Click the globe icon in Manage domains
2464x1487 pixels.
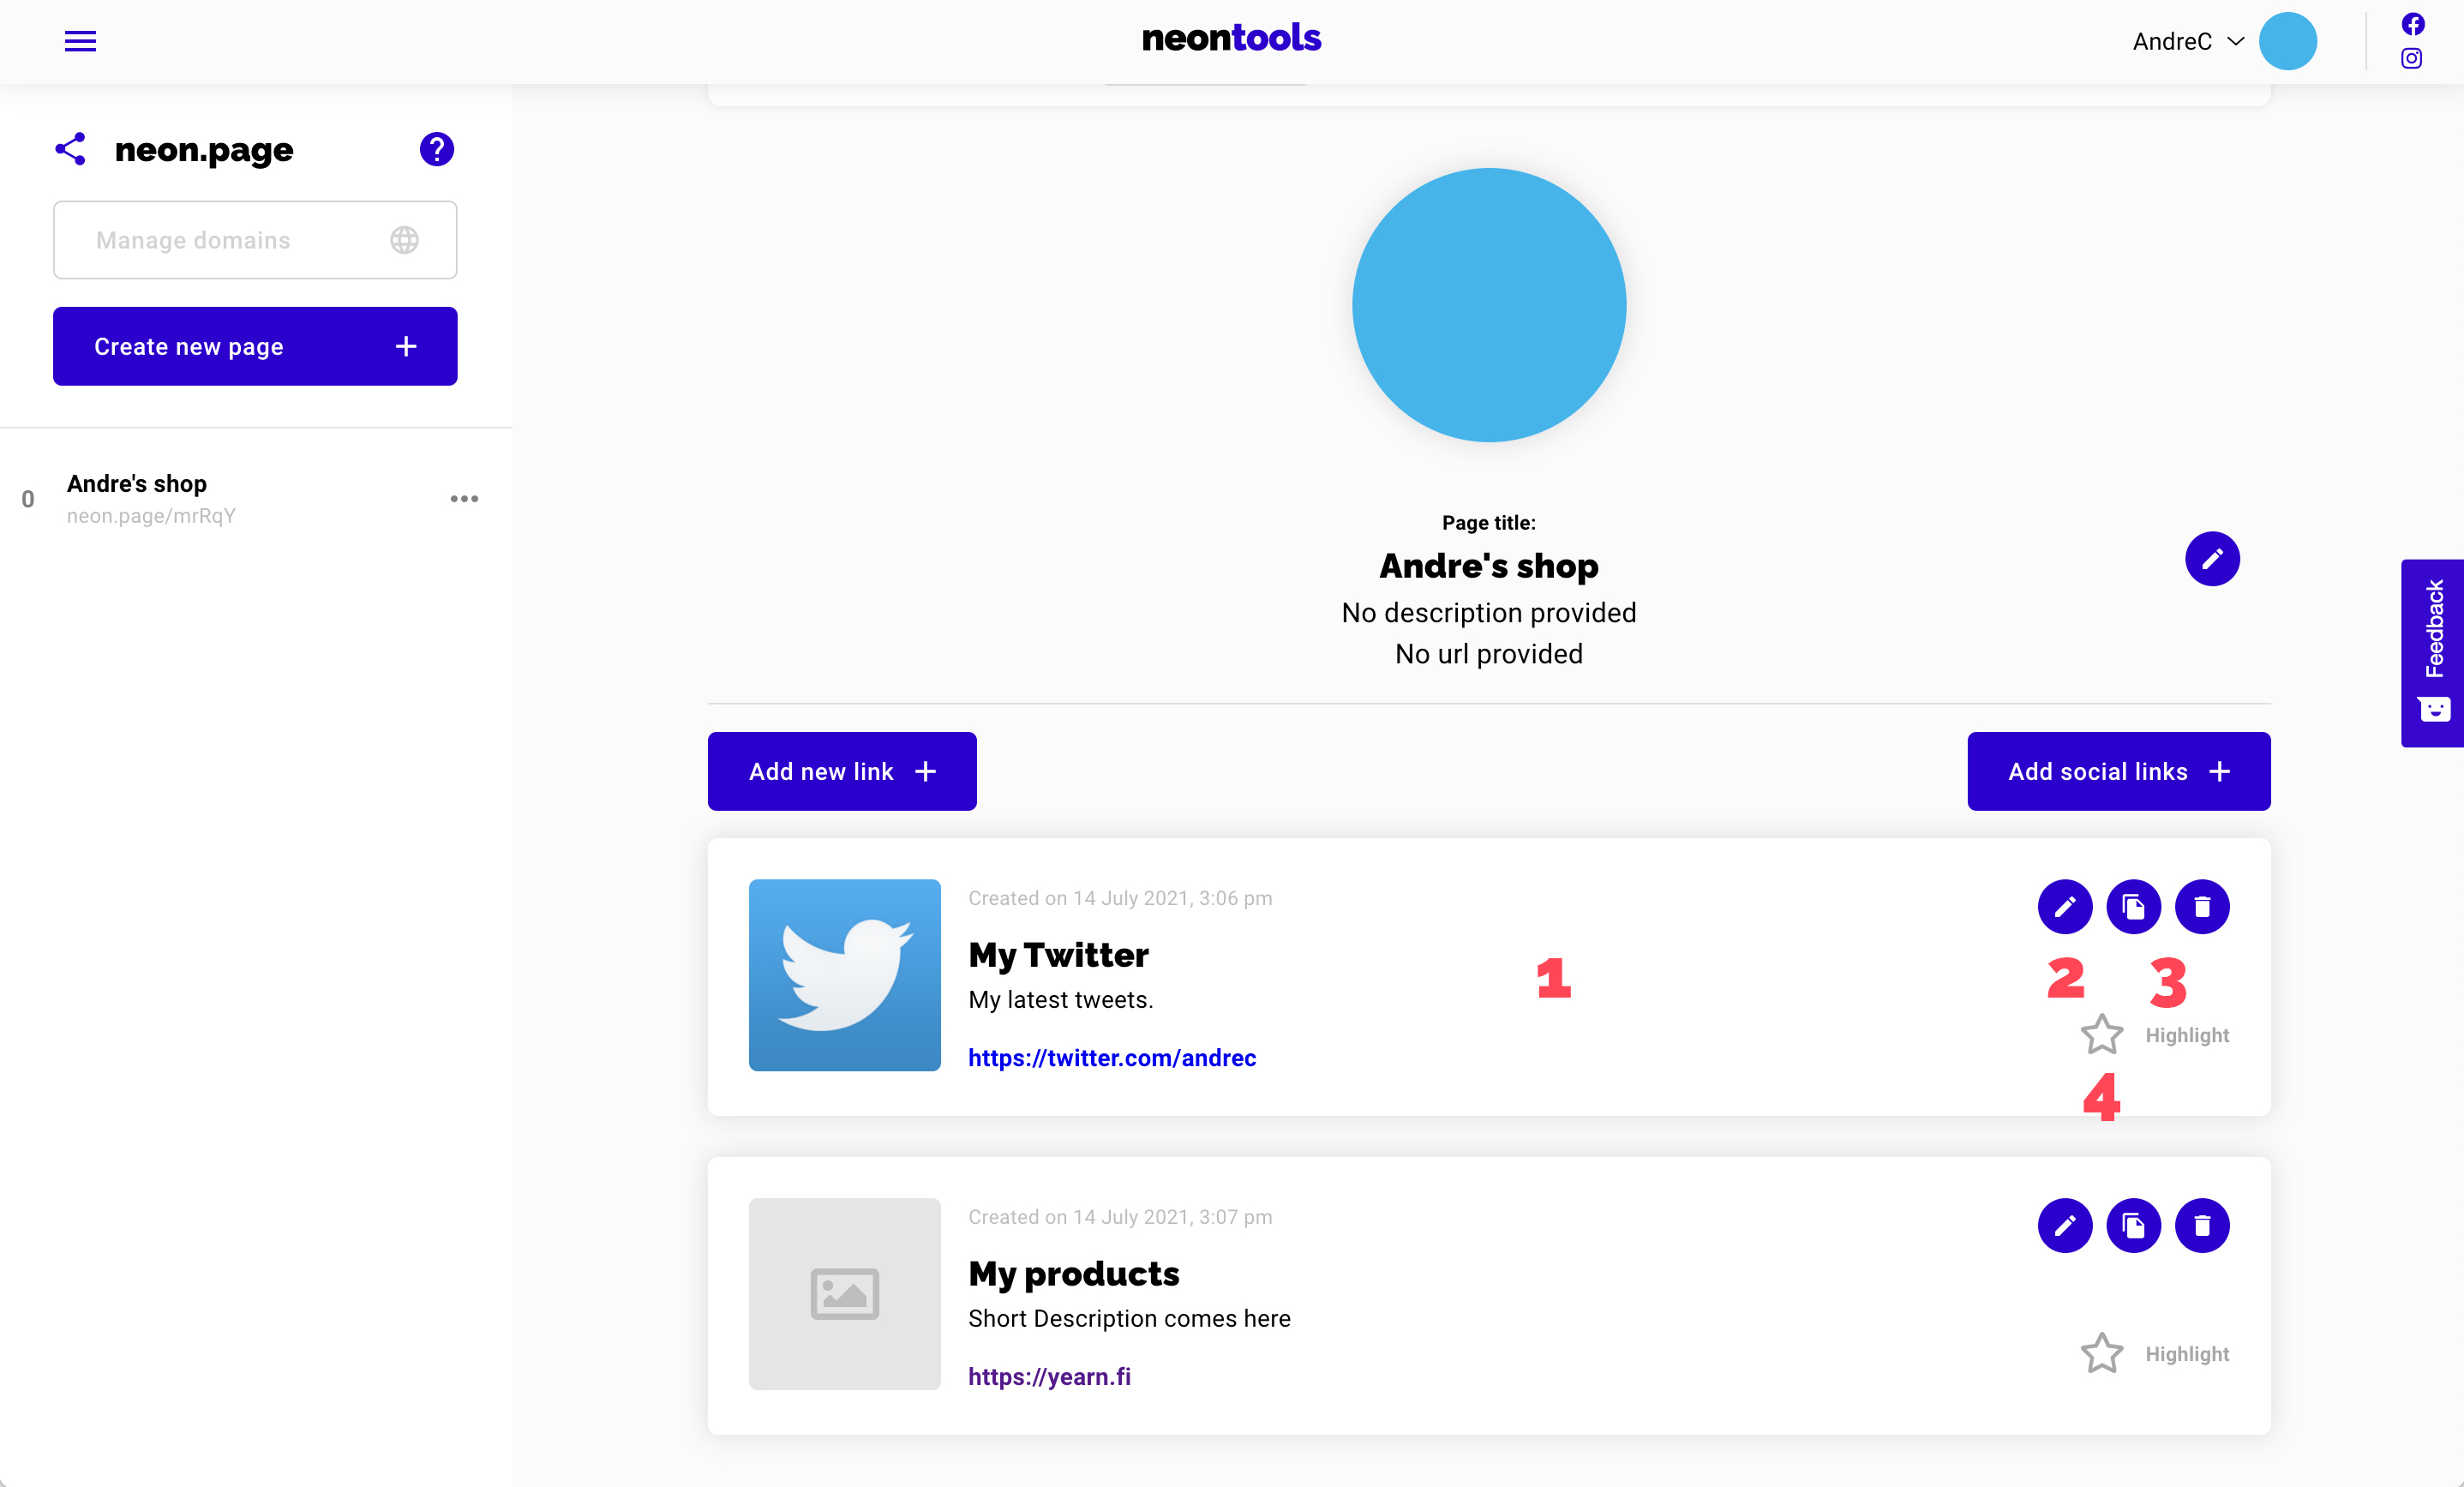(x=404, y=240)
